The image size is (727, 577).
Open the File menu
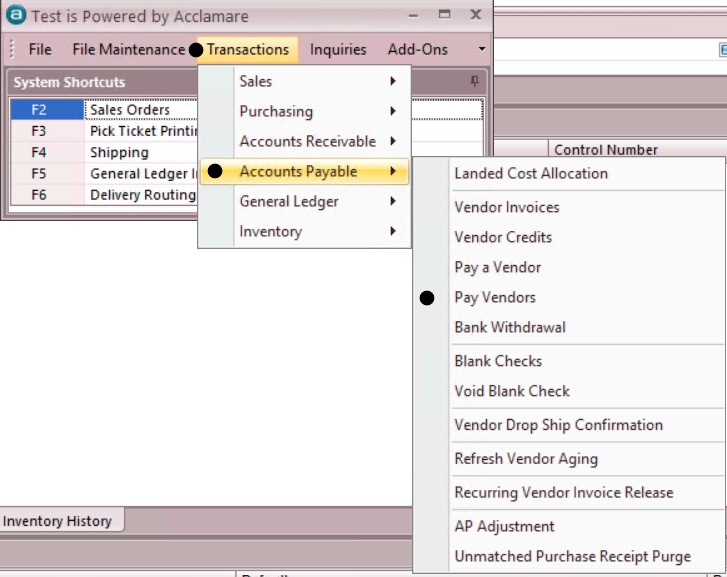pyautogui.click(x=40, y=49)
